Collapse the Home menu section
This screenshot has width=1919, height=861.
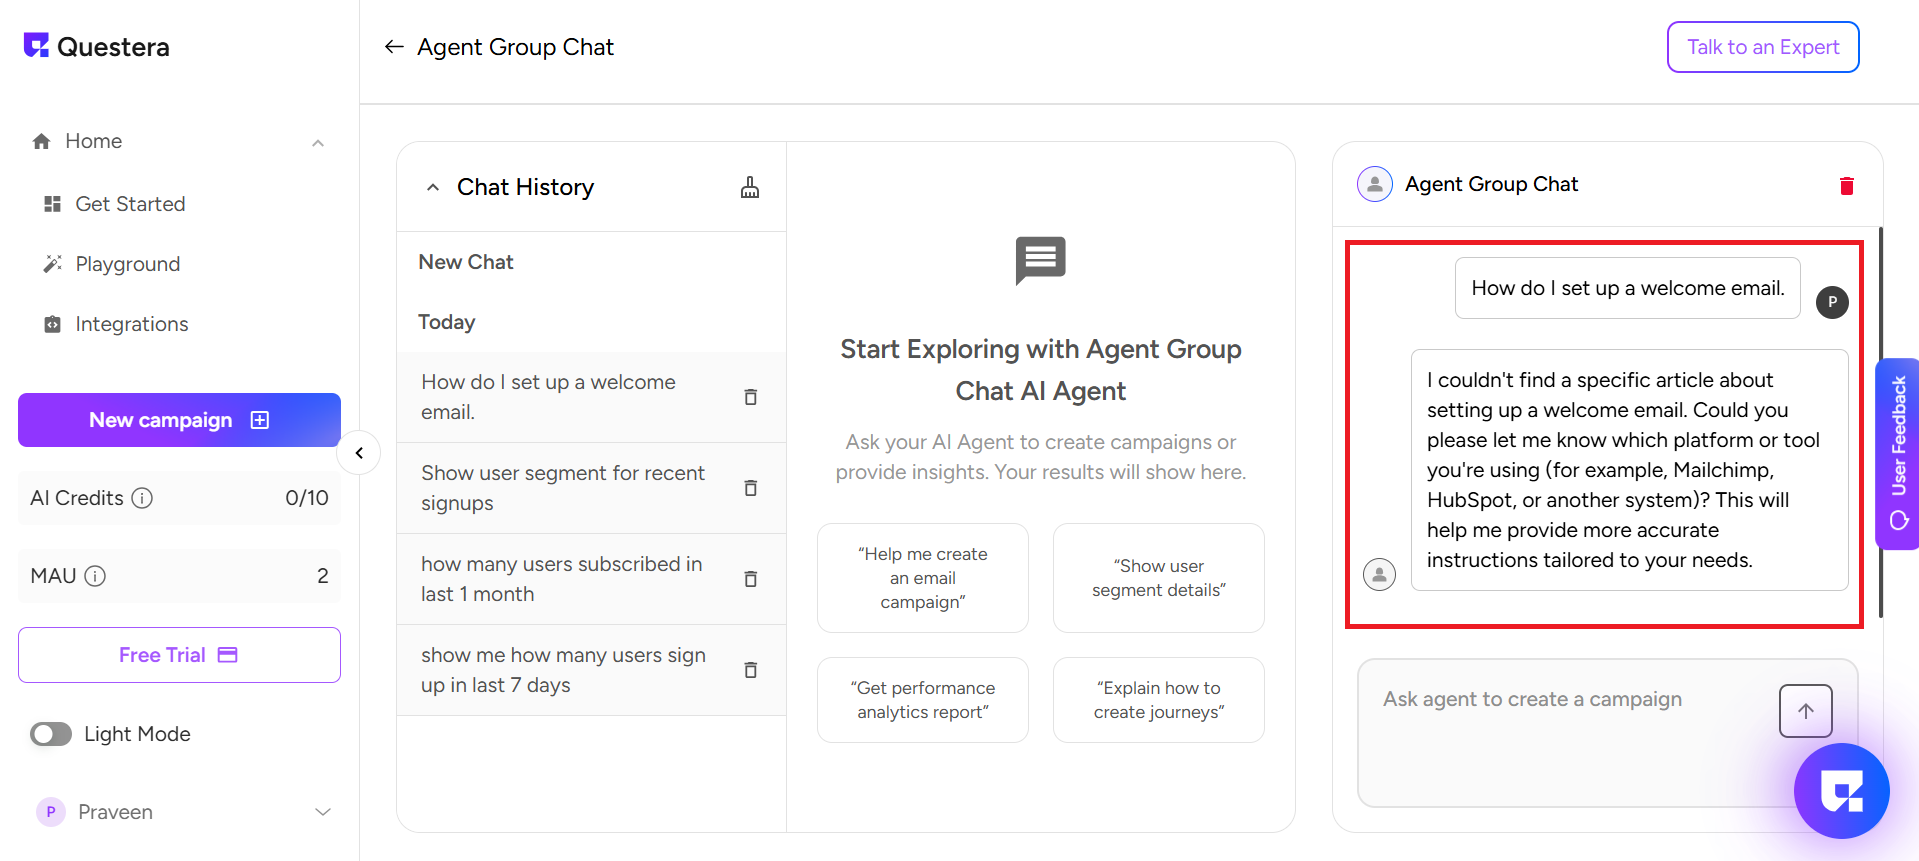[318, 143]
